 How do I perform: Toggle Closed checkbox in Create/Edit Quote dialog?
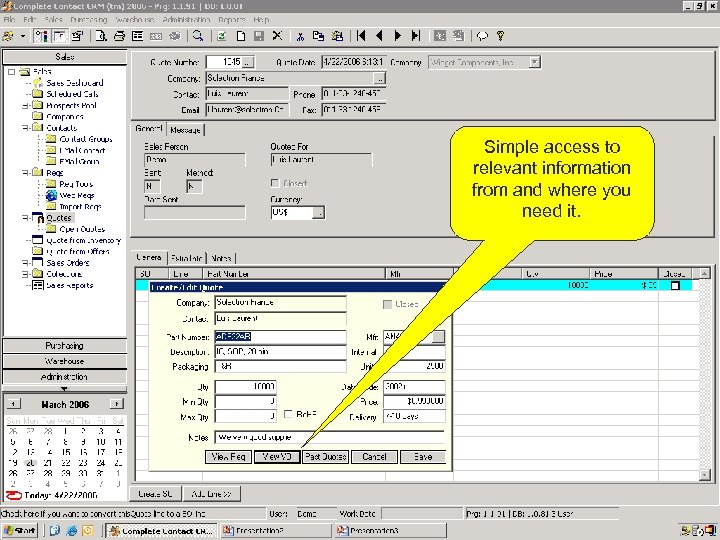[388, 304]
